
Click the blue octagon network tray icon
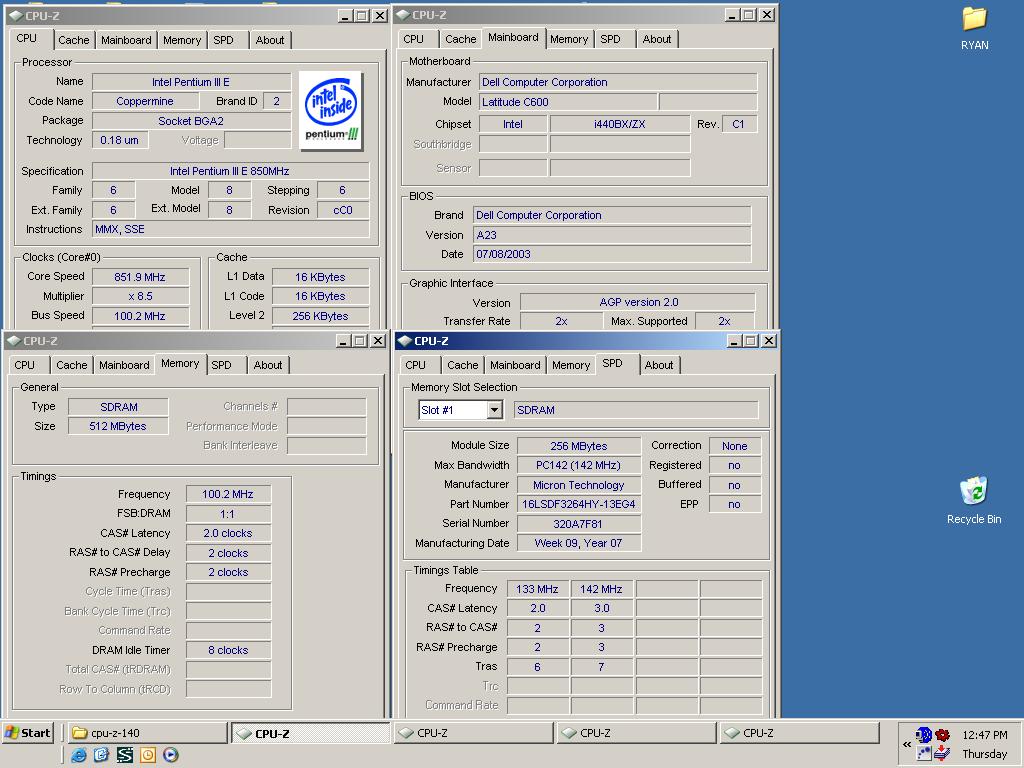coord(923,735)
